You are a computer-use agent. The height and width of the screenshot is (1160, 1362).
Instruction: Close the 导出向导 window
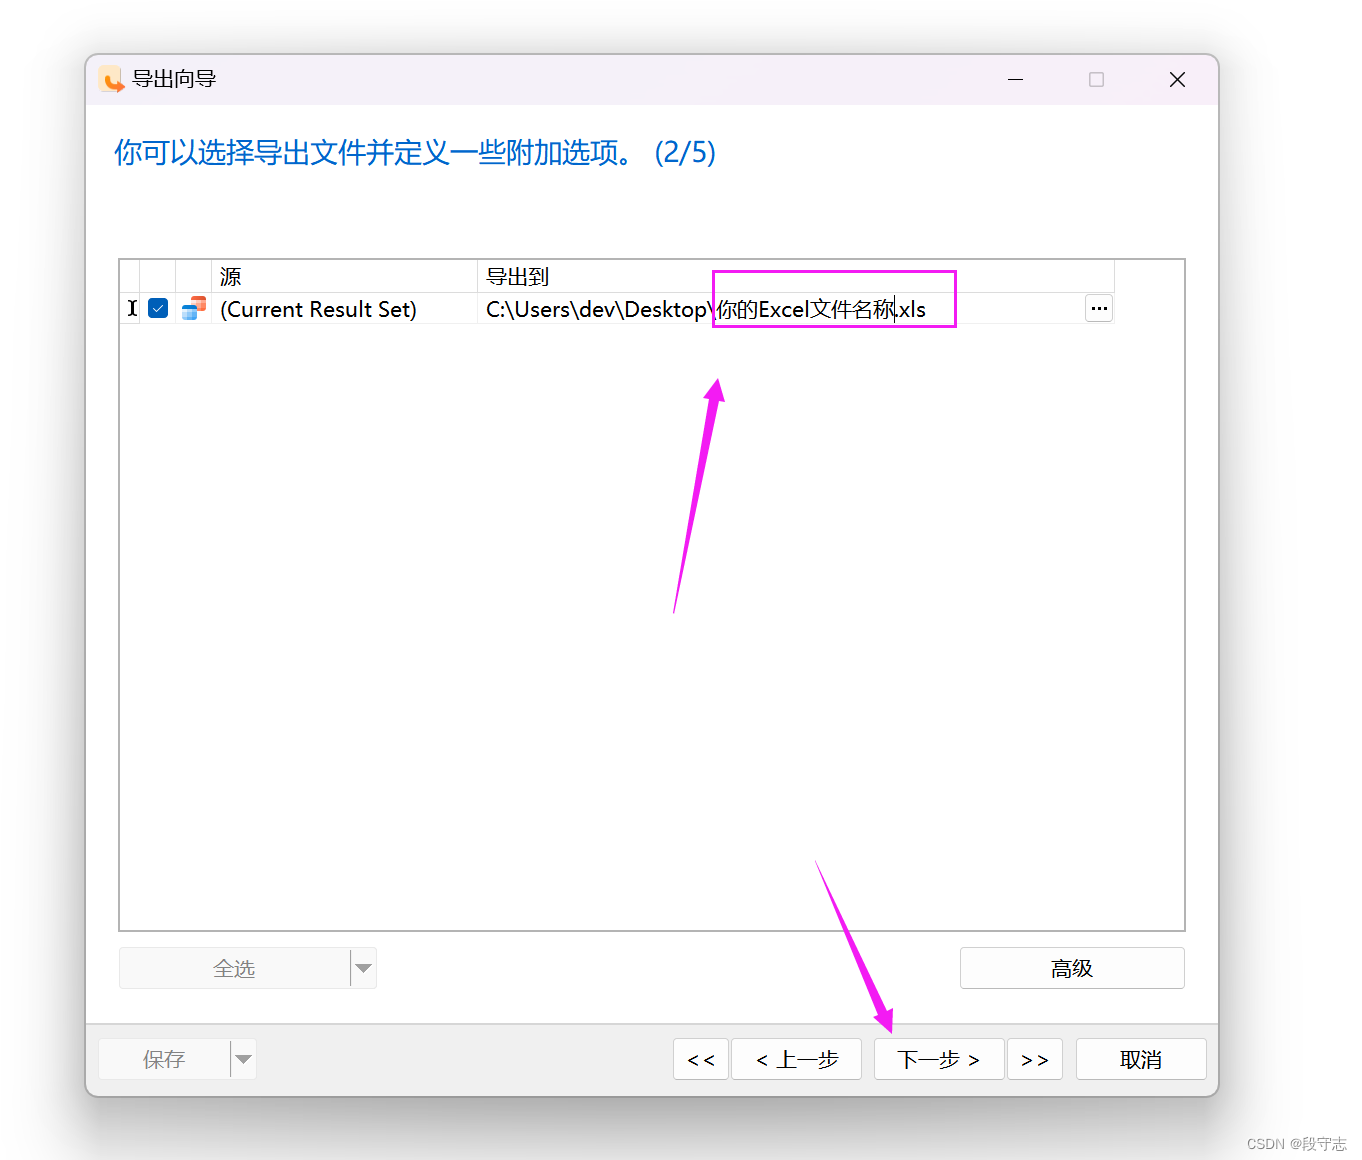[1177, 79]
